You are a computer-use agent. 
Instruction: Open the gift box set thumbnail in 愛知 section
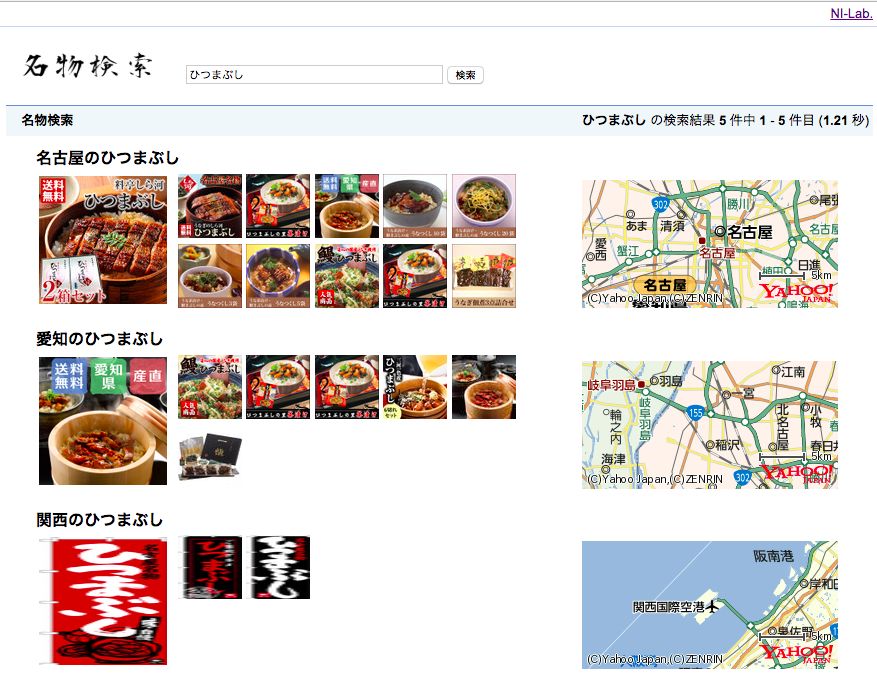(x=210, y=457)
